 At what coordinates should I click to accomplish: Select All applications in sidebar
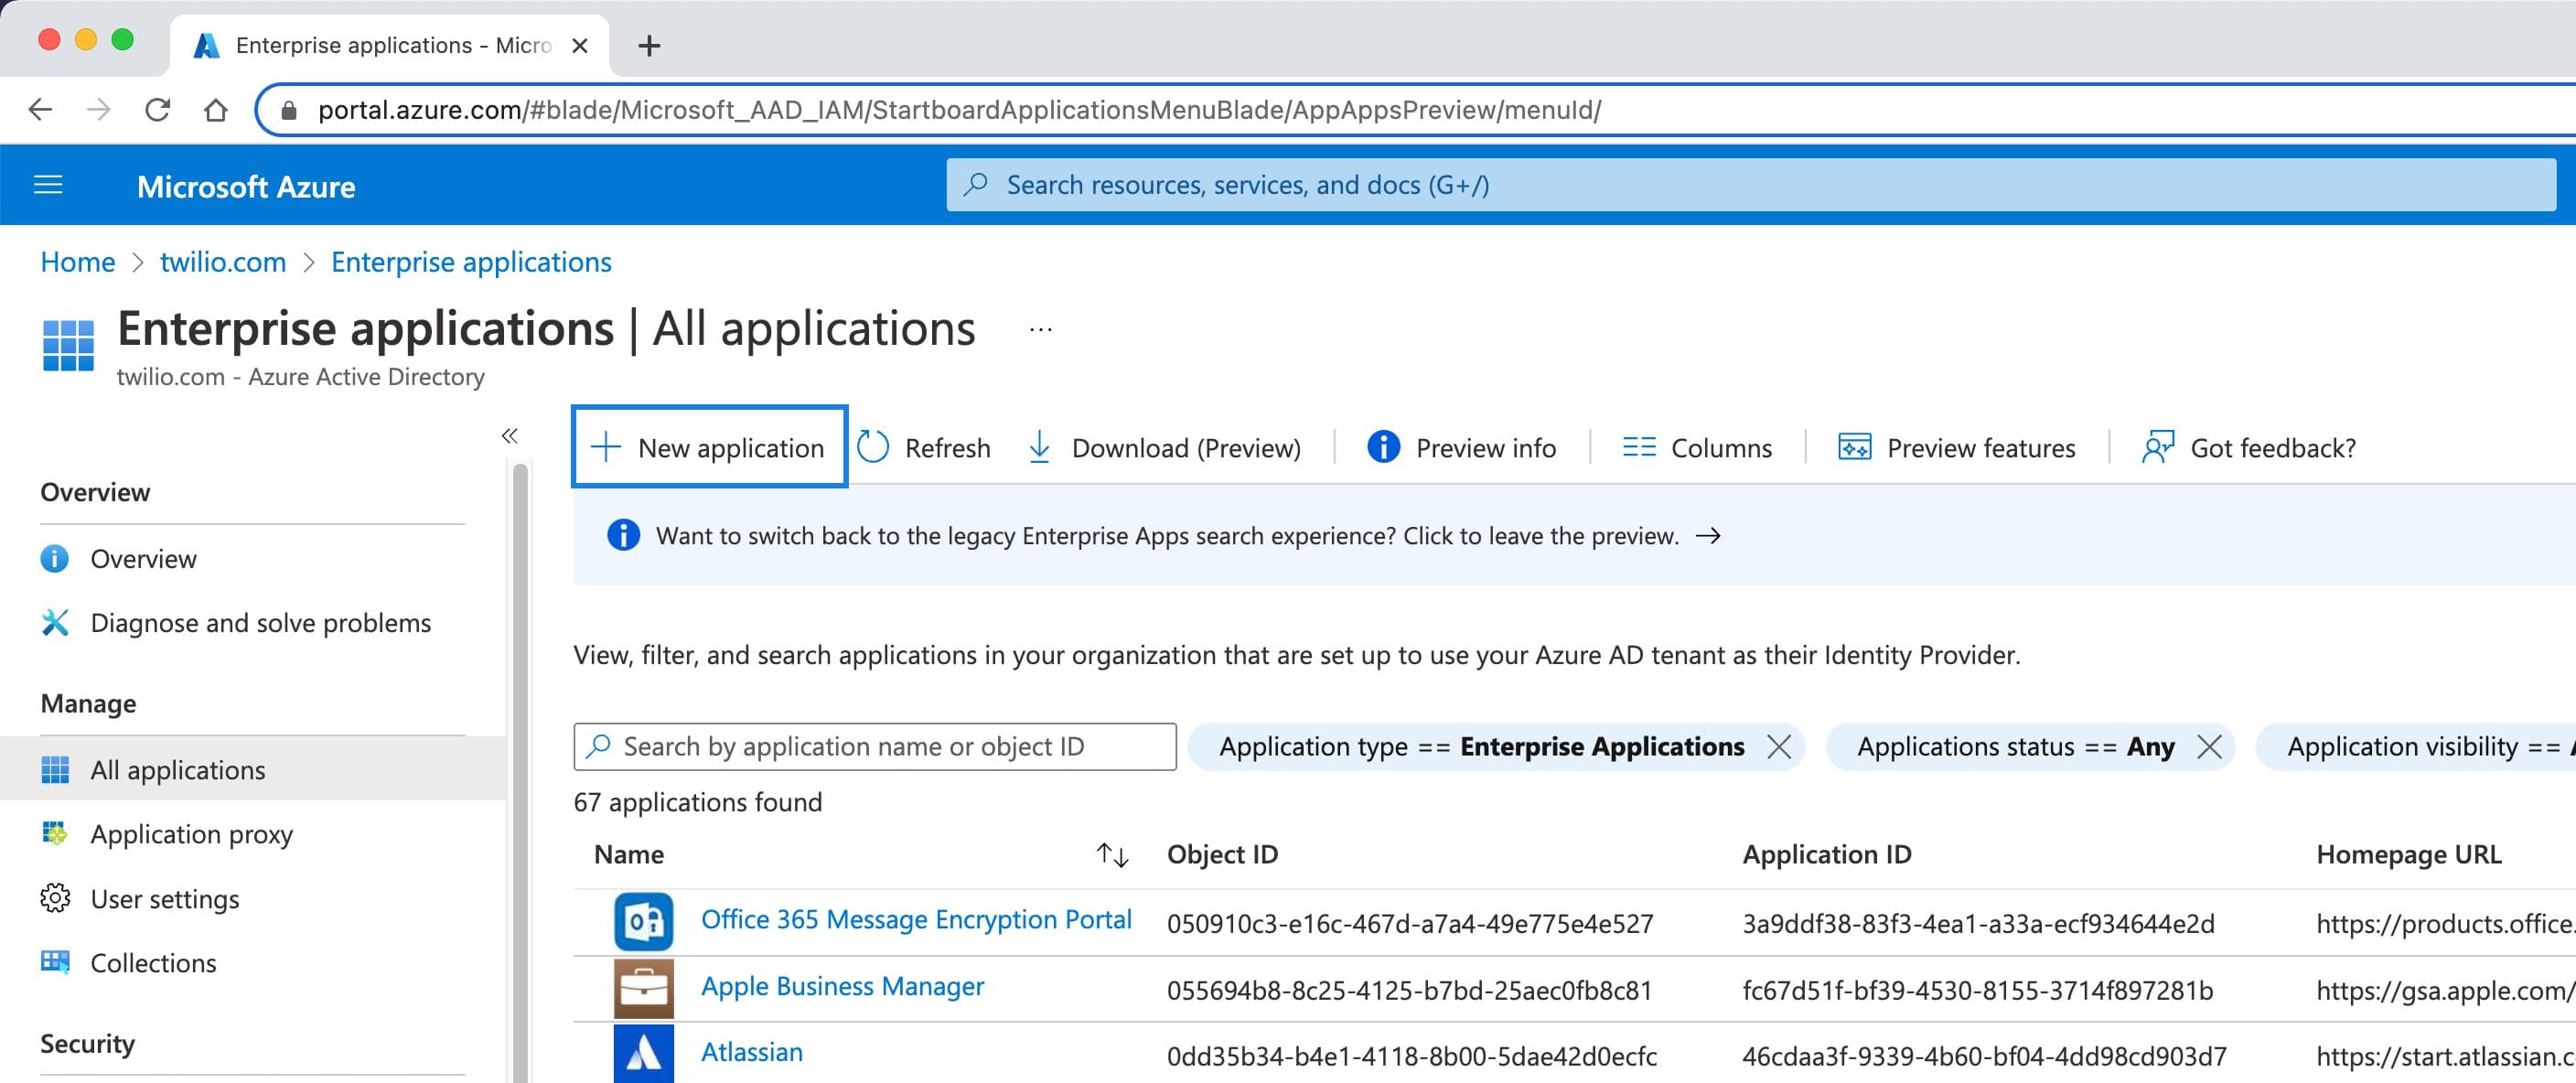click(x=177, y=769)
